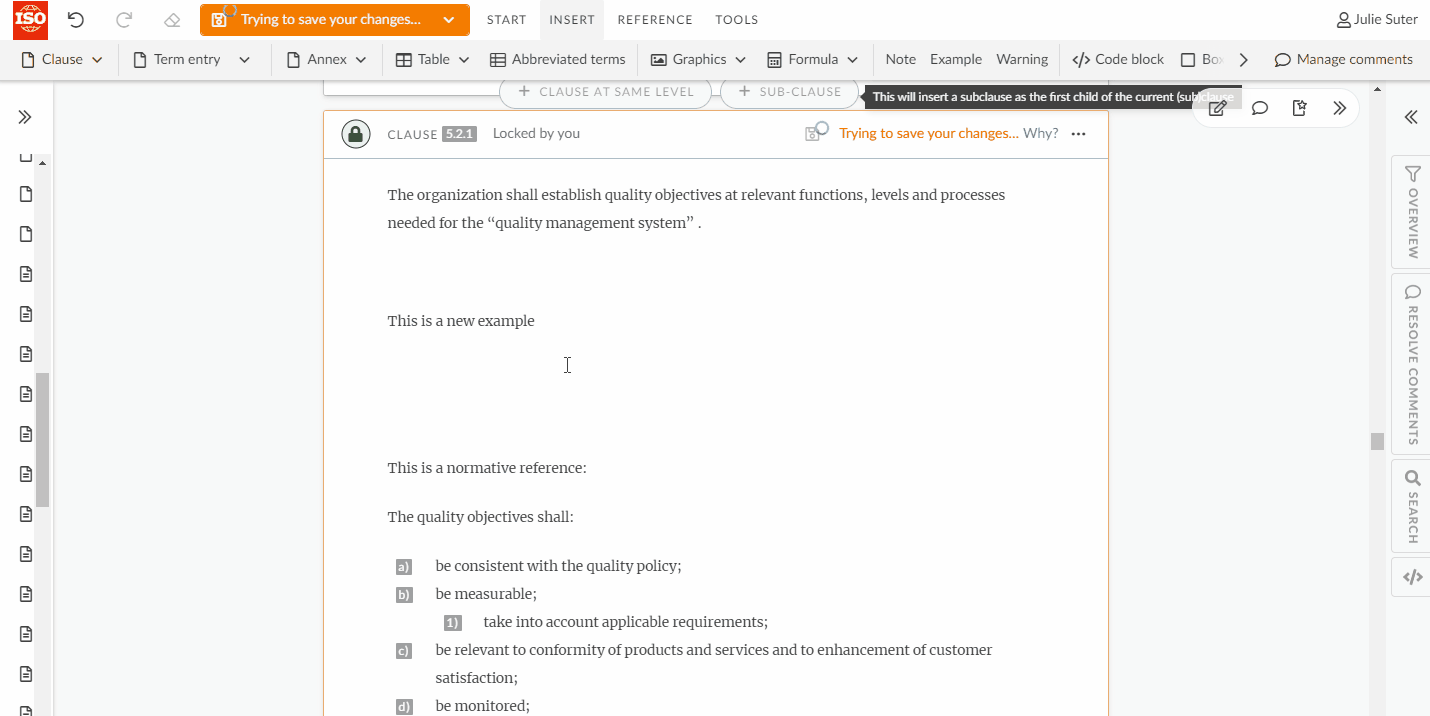Click the text 'The quality objectives shall:'
The width and height of the screenshot is (1430, 716).
coord(481,517)
